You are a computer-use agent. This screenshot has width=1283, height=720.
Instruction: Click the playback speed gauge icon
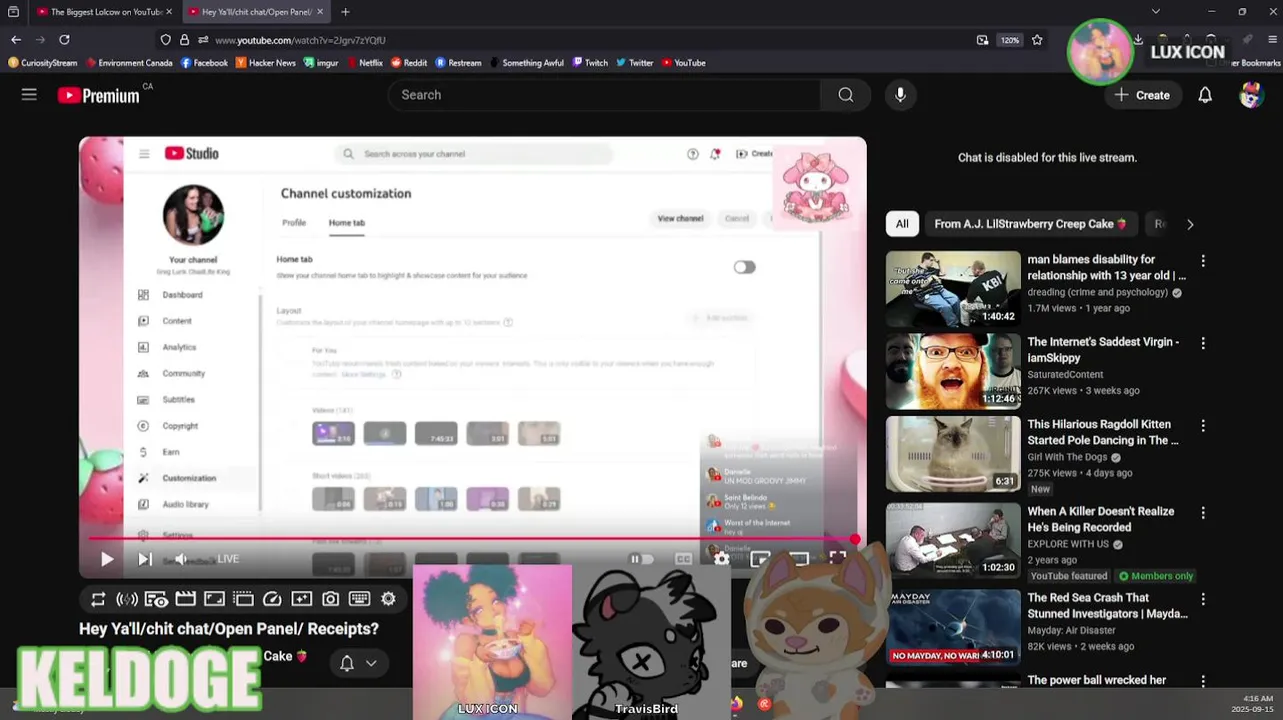pos(272,599)
